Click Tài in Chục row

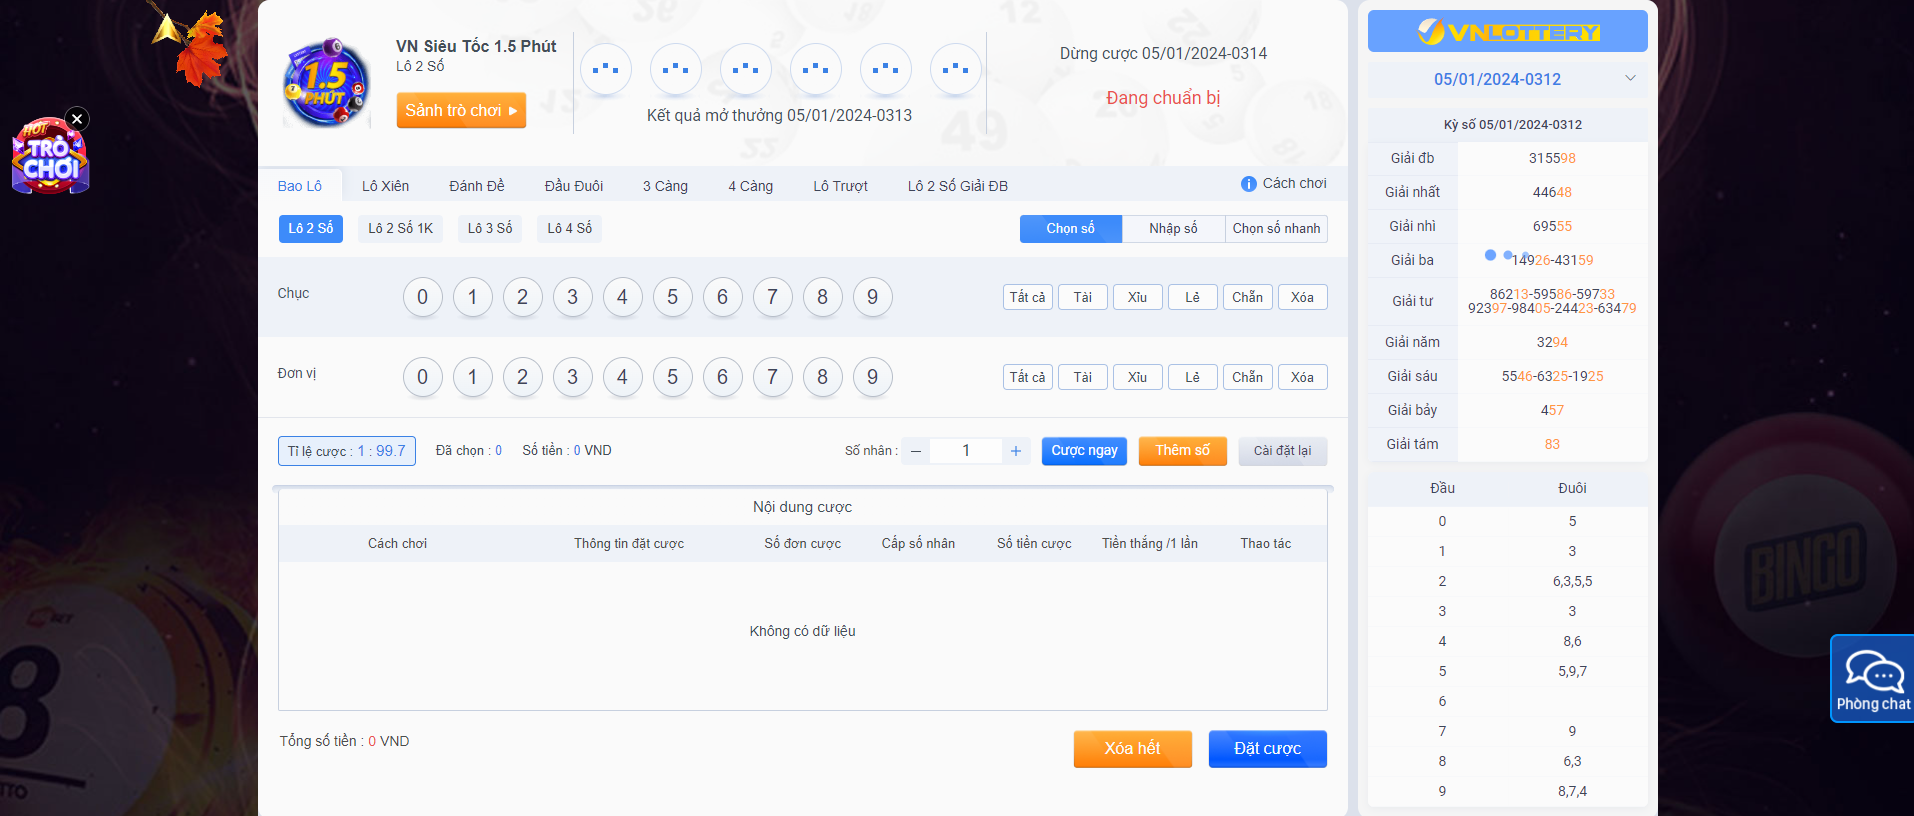(x=1083, y=297)
